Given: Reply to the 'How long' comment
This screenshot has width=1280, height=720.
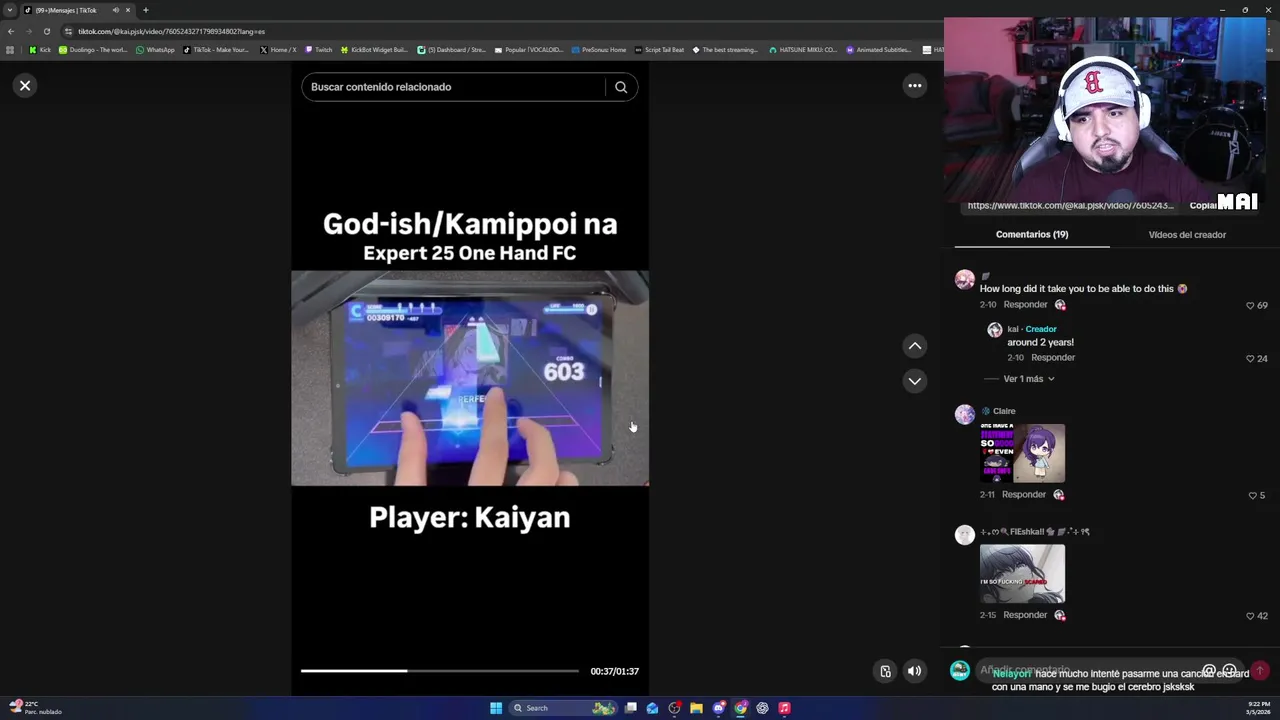Looking at the screenshot, I should tap(1025, 304).
